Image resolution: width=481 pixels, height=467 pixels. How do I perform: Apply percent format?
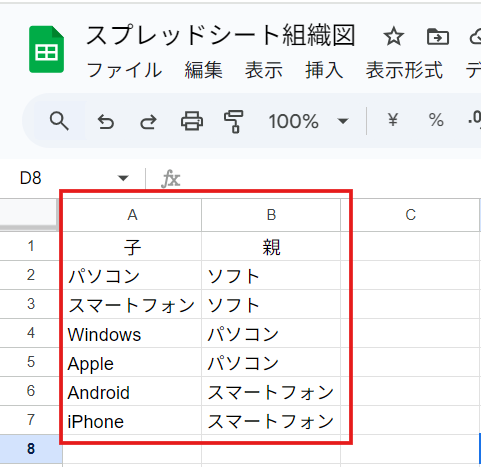(436, 120)
